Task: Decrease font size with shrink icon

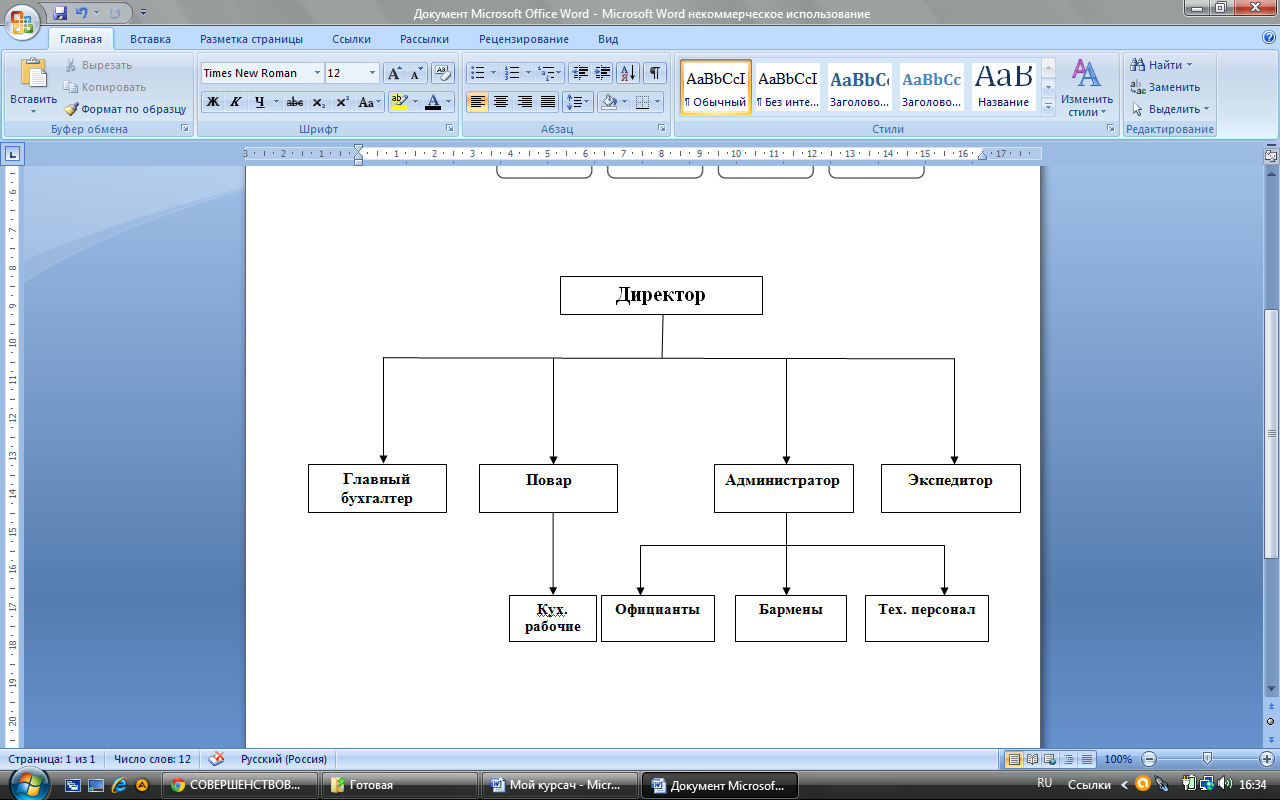Action: click(417, 73)
